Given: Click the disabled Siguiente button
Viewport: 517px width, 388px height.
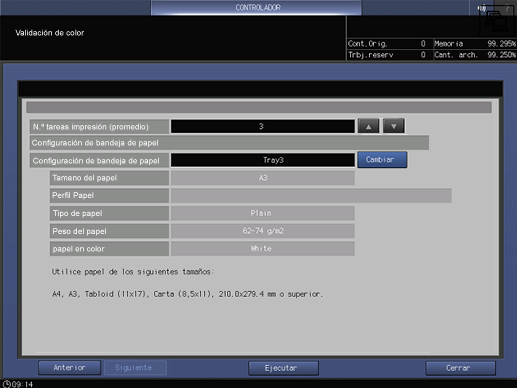Looking at the screenshot, I should point(135,368).
